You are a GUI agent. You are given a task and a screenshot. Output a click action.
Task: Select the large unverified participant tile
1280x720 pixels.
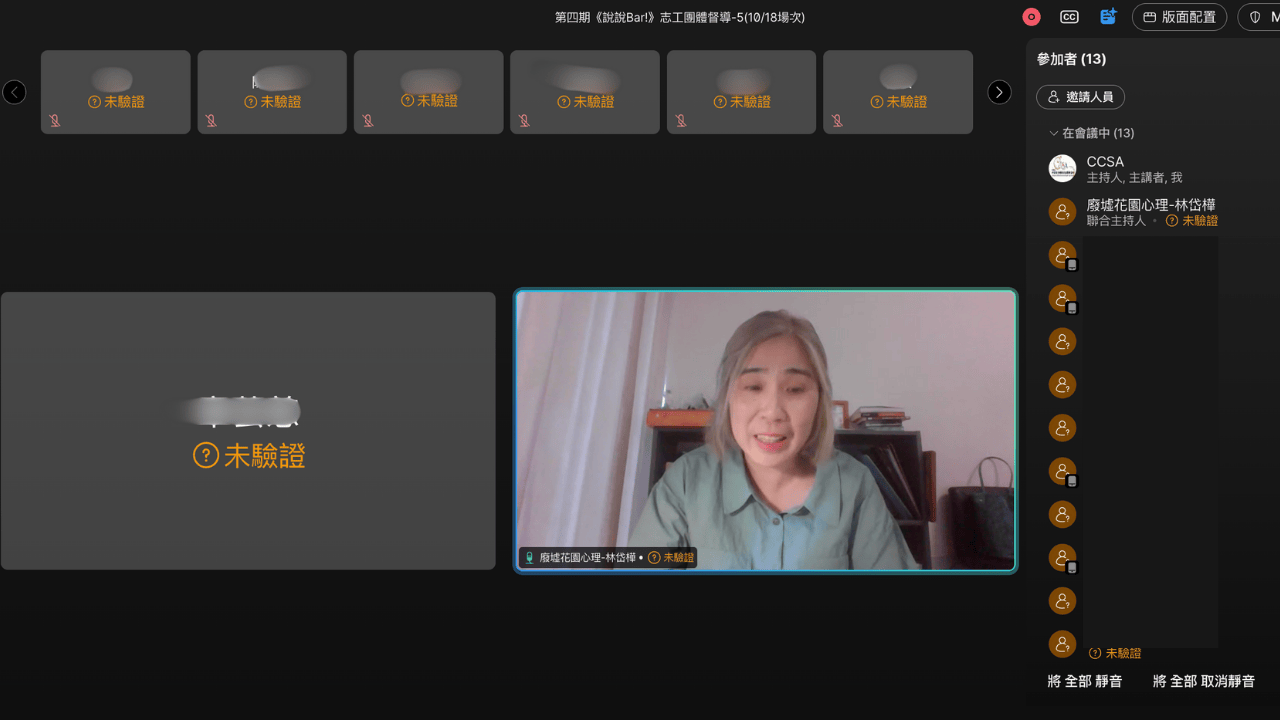click(248, 430)
